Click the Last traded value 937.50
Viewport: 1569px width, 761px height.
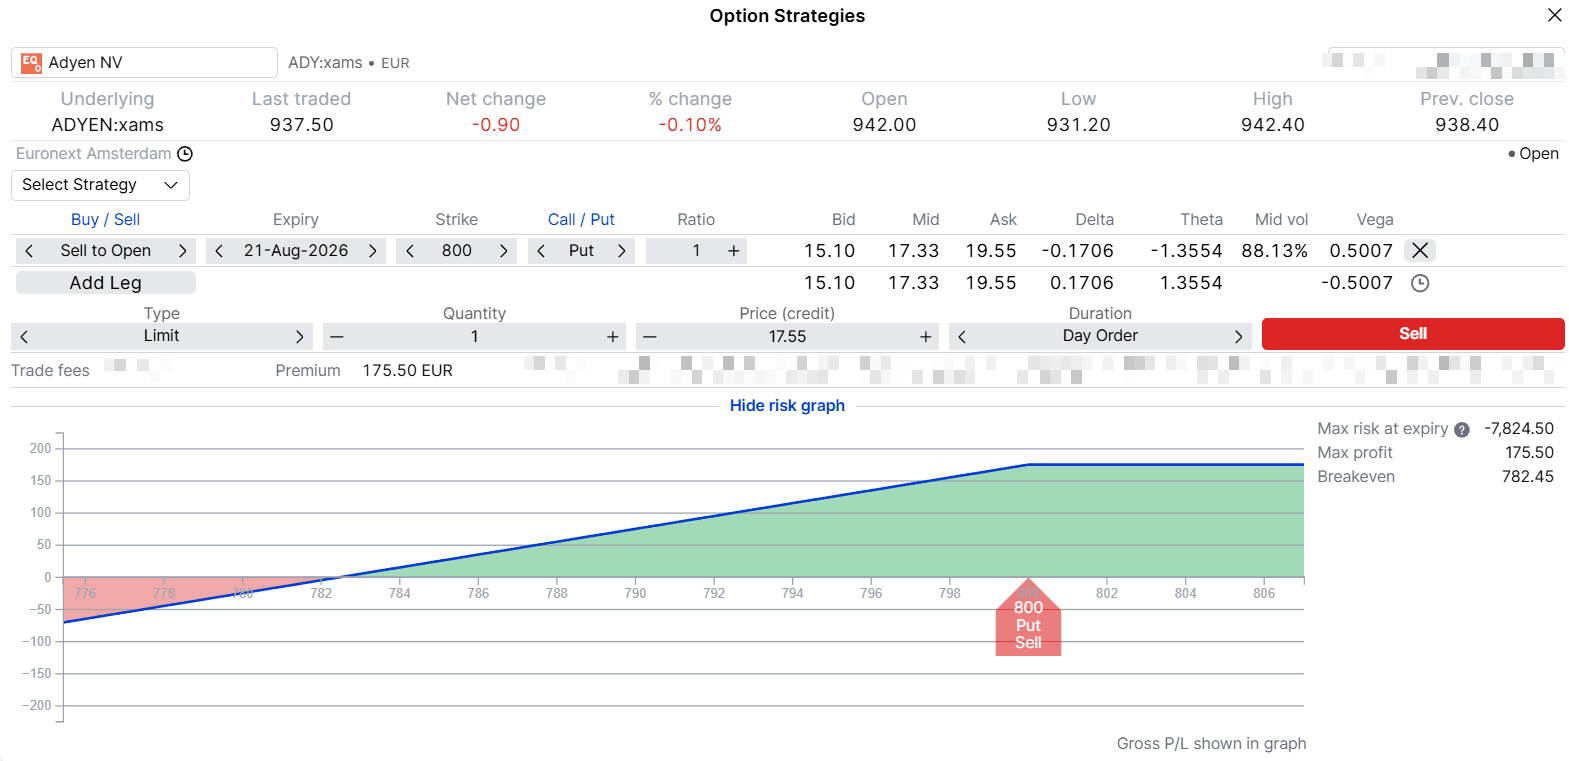tap(302, 125)
